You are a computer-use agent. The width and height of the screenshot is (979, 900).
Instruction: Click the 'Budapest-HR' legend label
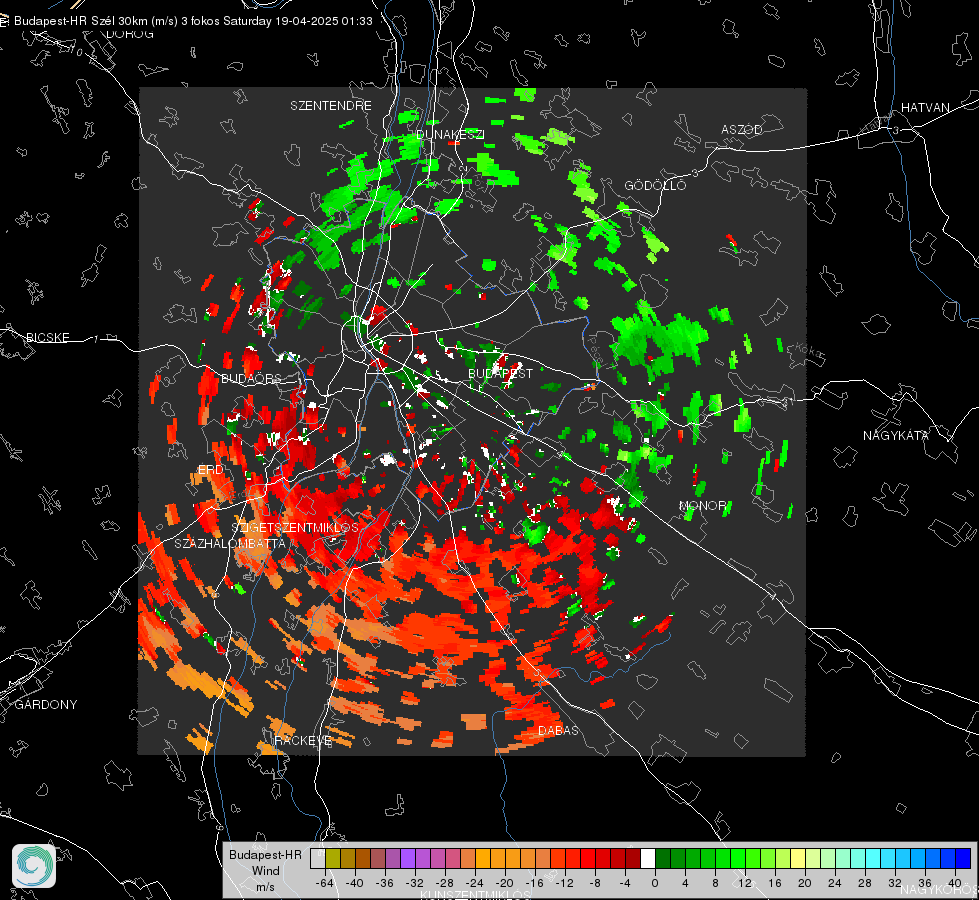tap(265, 855)
